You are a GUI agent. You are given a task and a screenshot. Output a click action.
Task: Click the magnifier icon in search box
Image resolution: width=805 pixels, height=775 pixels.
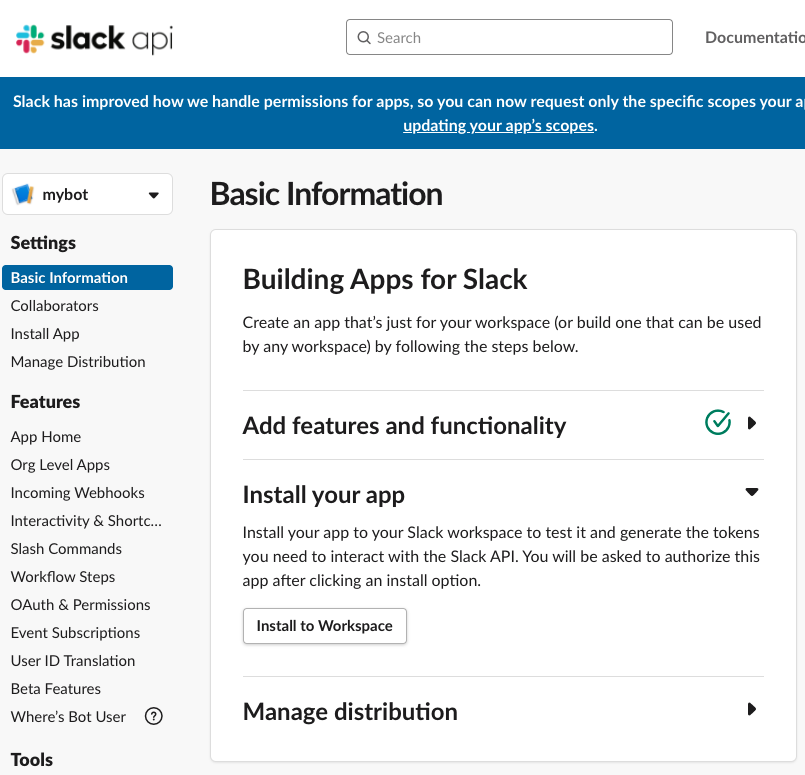(x=364, y=38)
